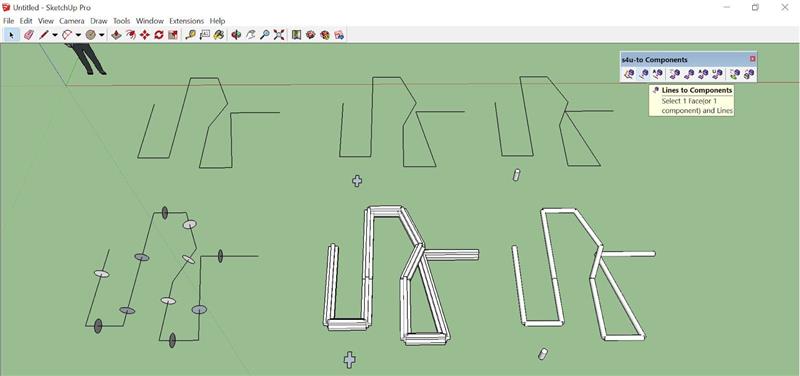Image resolution: width=800 pixels, height=376 pixels.
Task: Open the Edit menu
Action: pos(26,21)
